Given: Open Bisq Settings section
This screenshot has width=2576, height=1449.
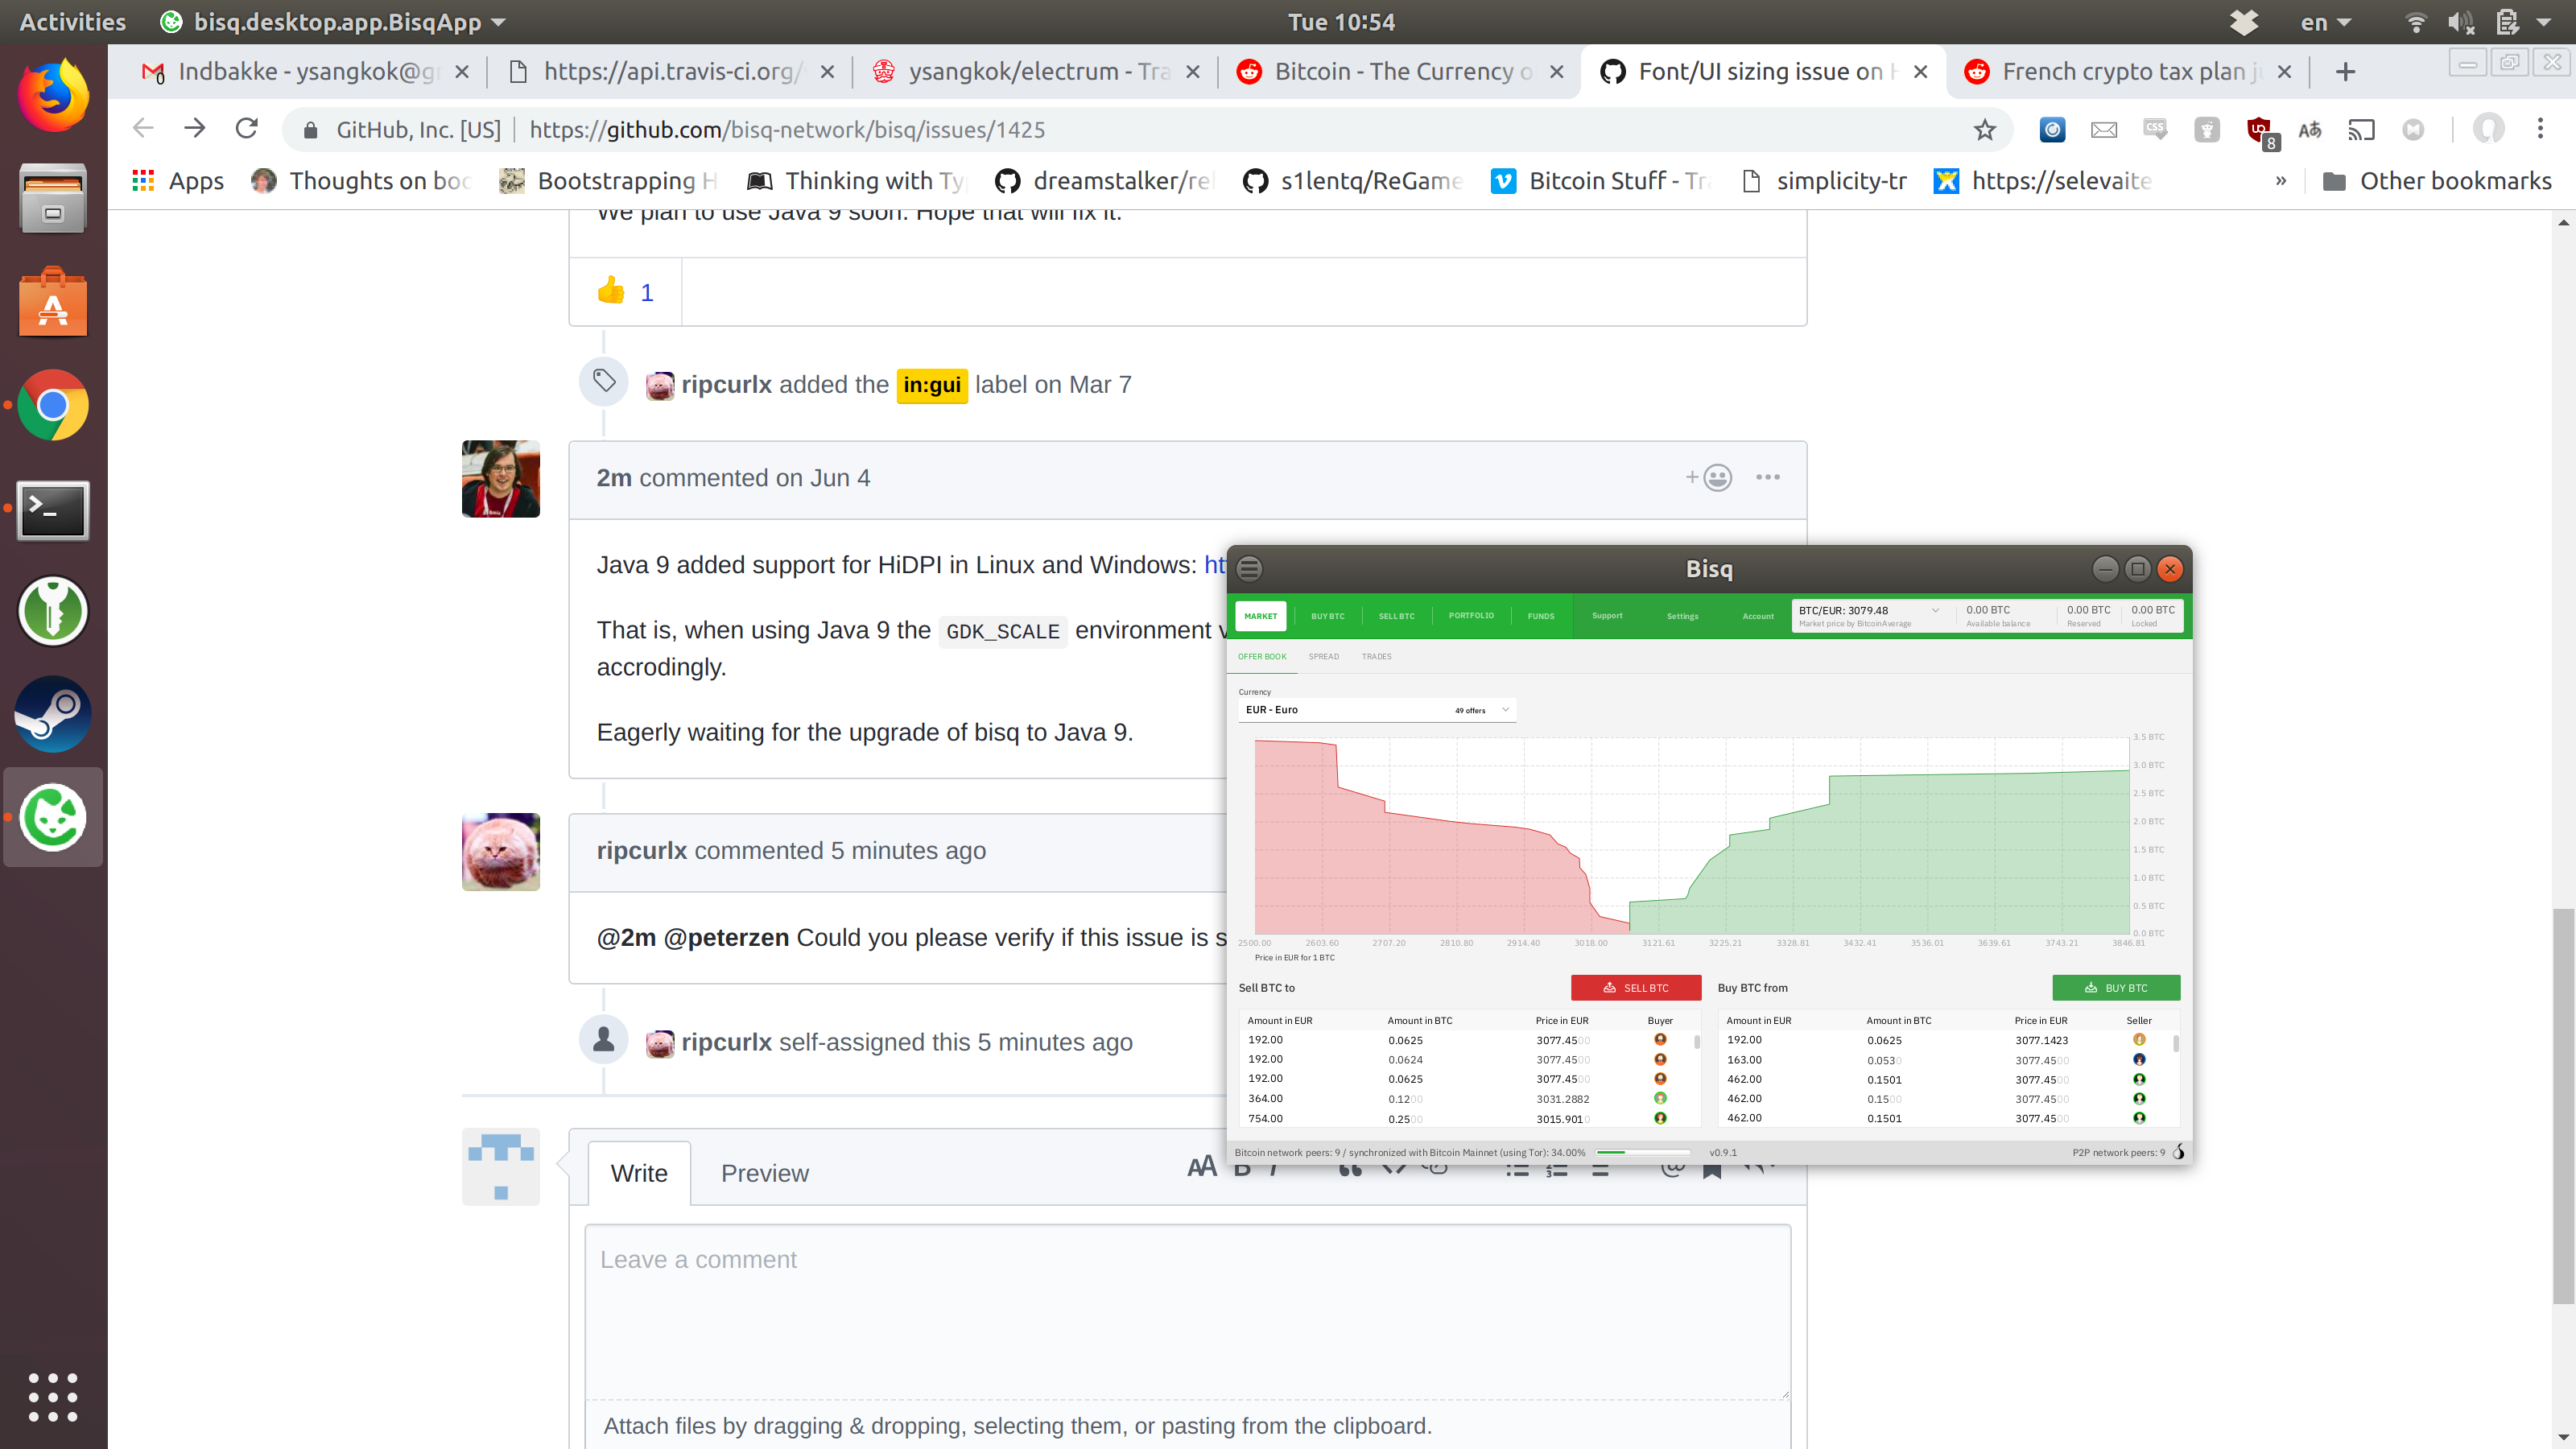Looking at the screenshot, I should (x=1683, y=616).
